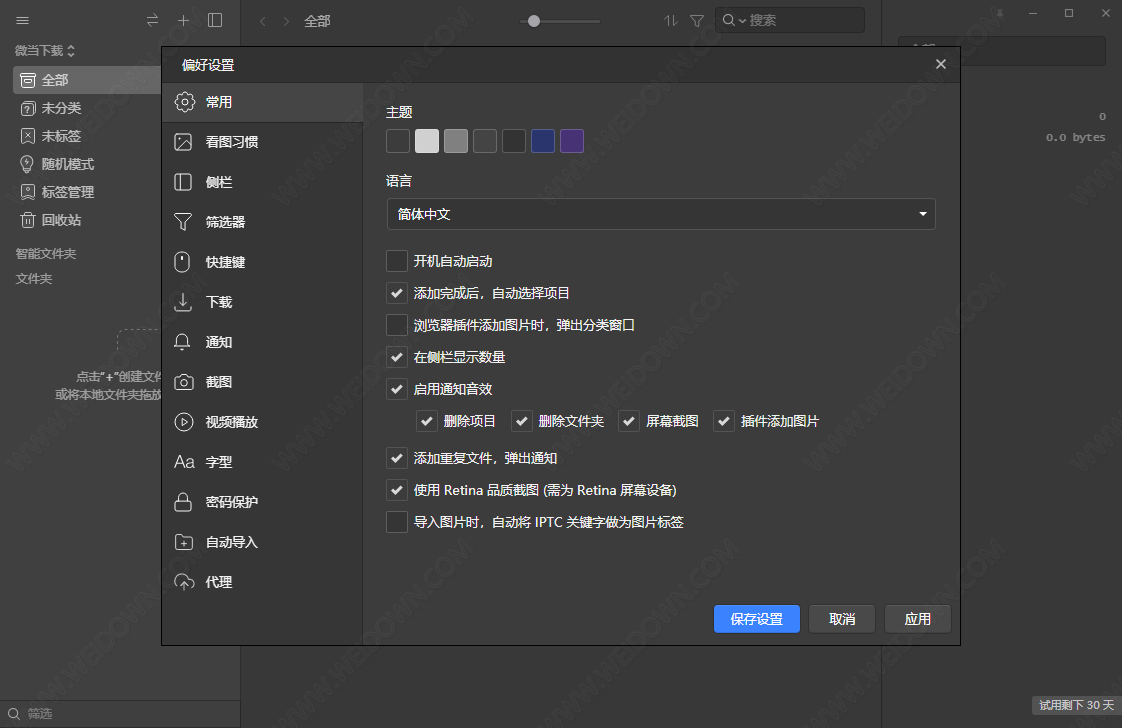1122x728 pixels.
Task: Click the 筛选 filter field at sidebar bottom
Action: pos(120,714)
